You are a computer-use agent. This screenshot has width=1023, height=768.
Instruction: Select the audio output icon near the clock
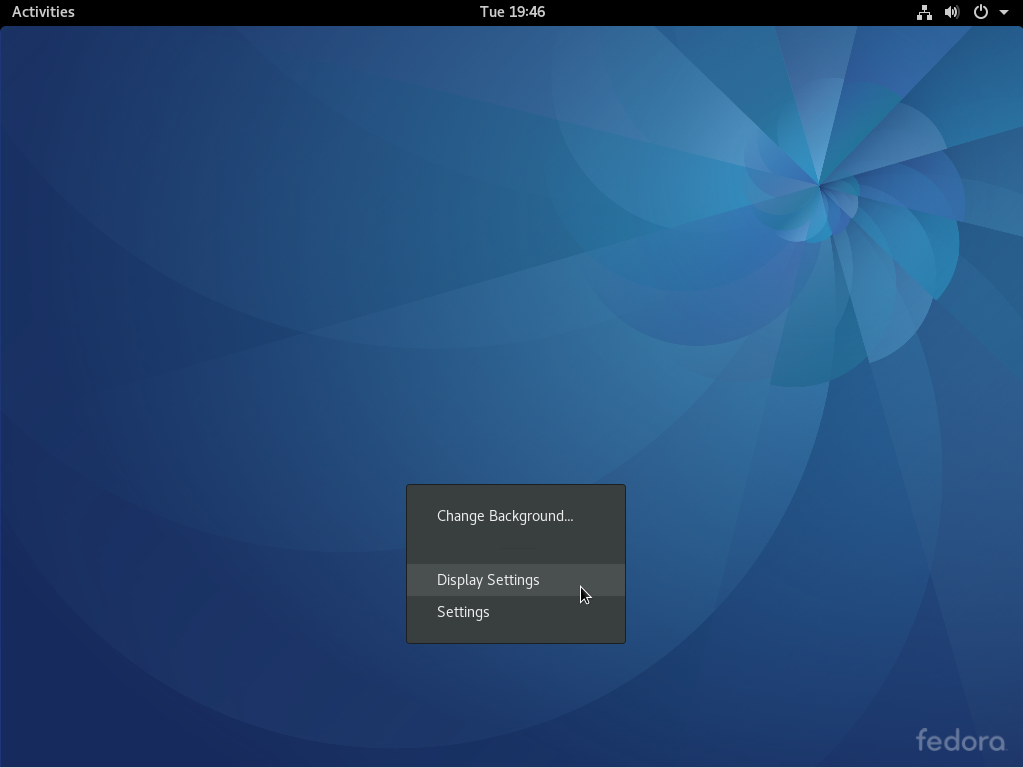tap(950, 12)
